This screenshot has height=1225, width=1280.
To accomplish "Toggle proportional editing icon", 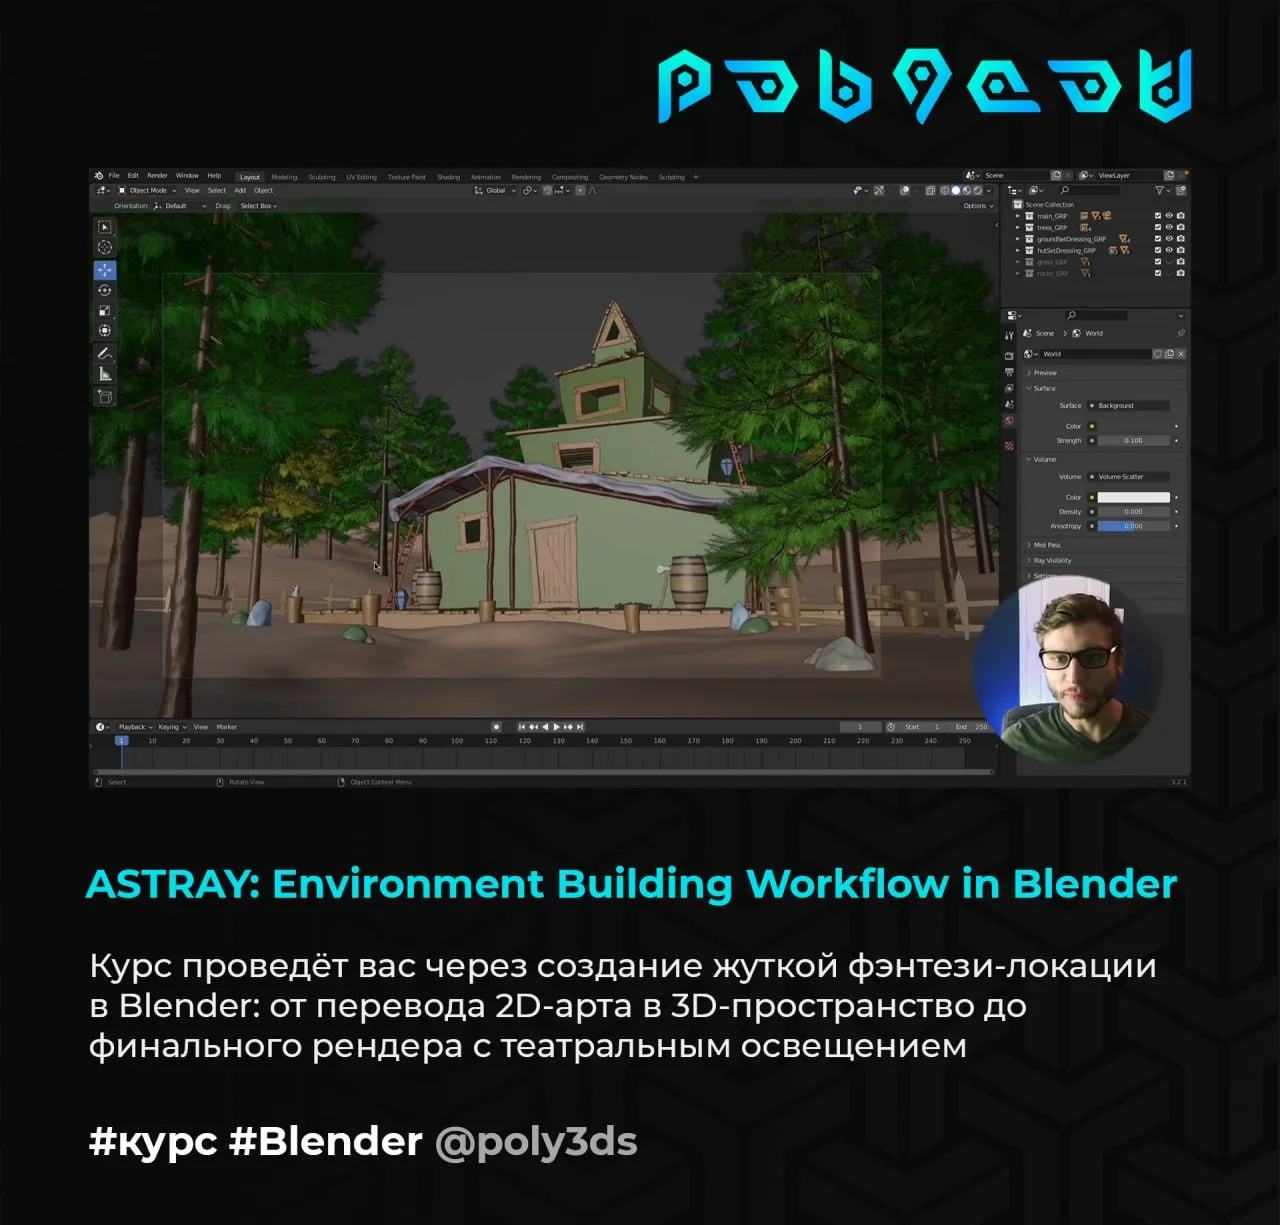I will (580, 190).
